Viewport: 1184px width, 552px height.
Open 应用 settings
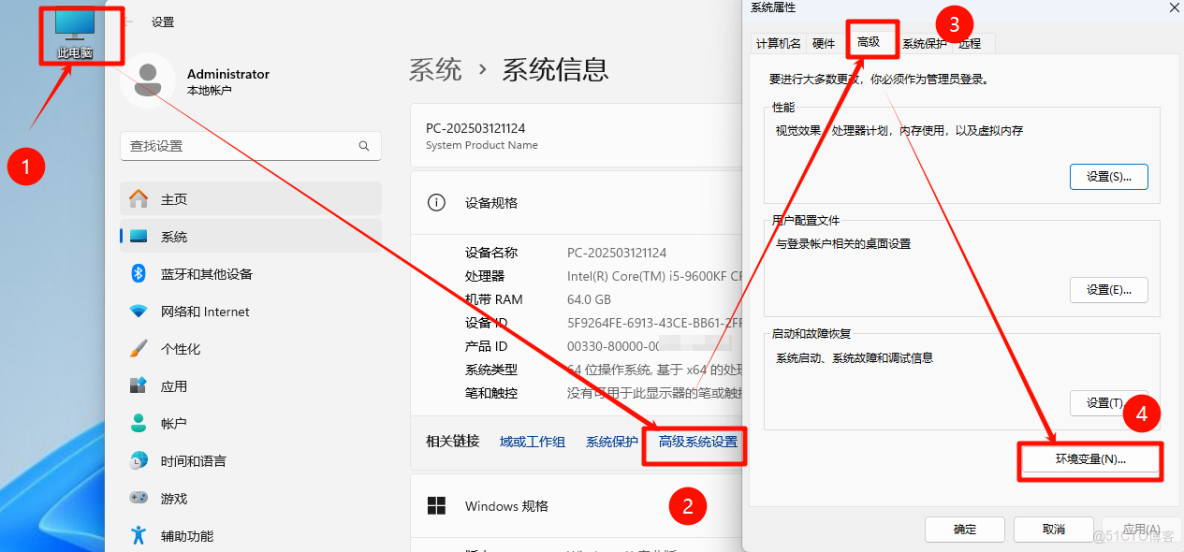pyautogui.click(x=251, y=386)
